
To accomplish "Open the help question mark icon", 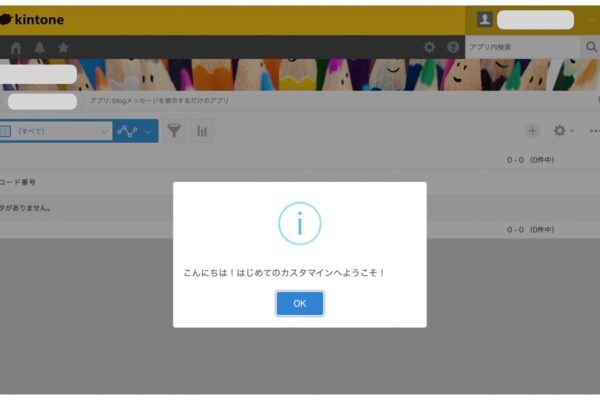I will (453, 47).
